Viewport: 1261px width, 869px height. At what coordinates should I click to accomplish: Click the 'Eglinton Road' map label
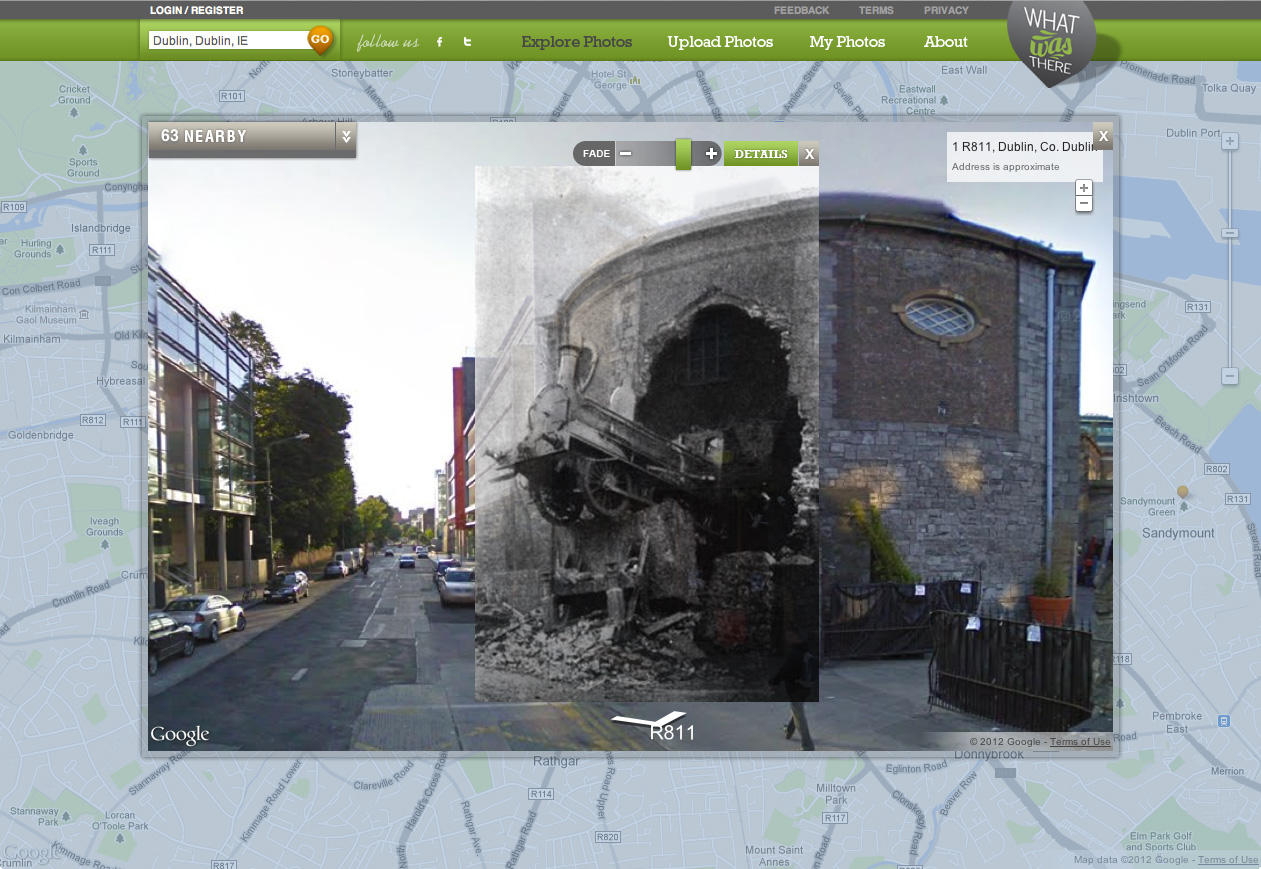917,768
